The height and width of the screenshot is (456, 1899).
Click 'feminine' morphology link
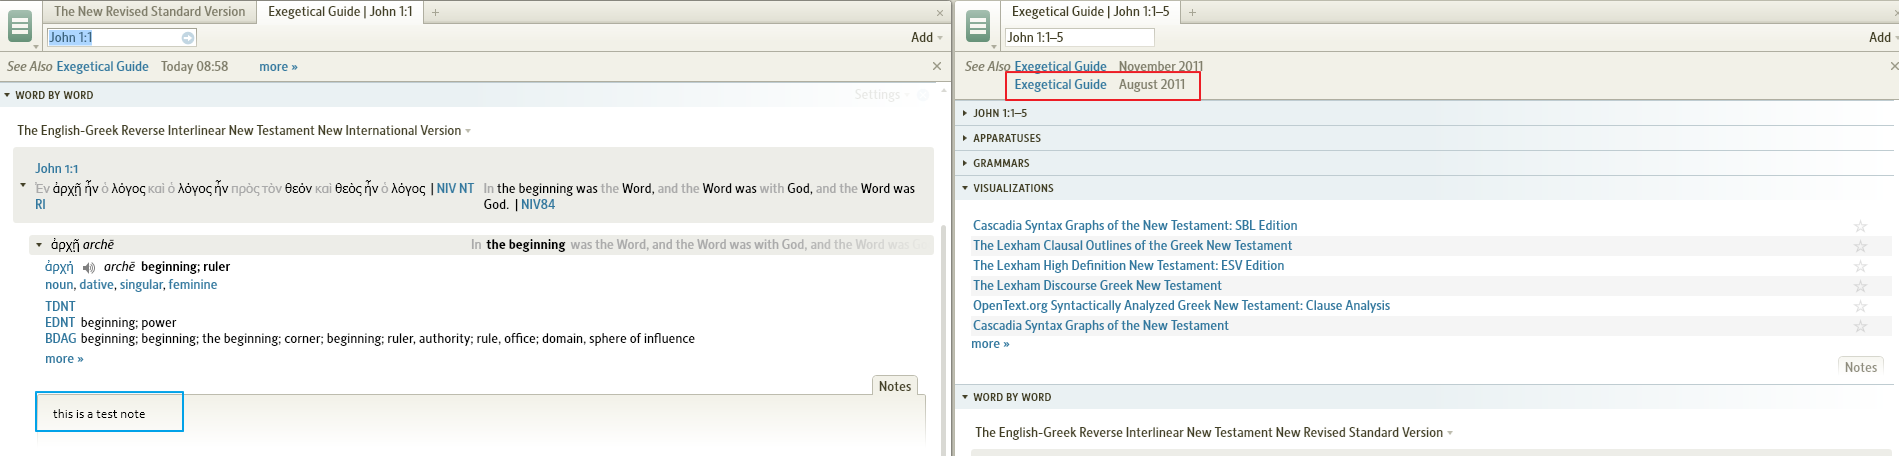click(193, 285)
